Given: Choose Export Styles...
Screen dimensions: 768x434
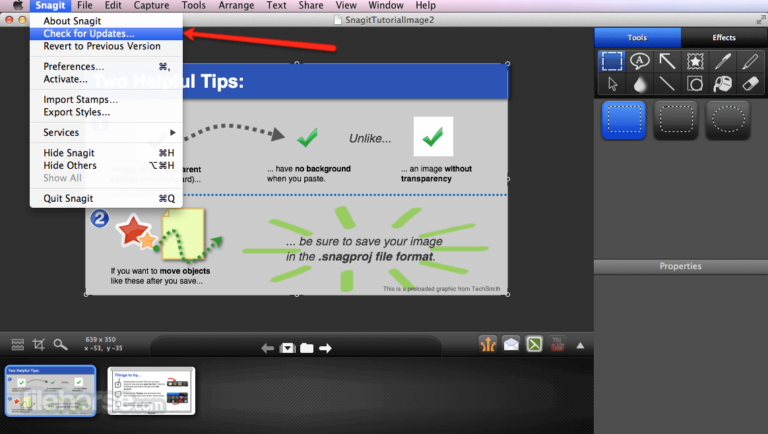Looking at the screenshot, I should [x=106, y=112].
